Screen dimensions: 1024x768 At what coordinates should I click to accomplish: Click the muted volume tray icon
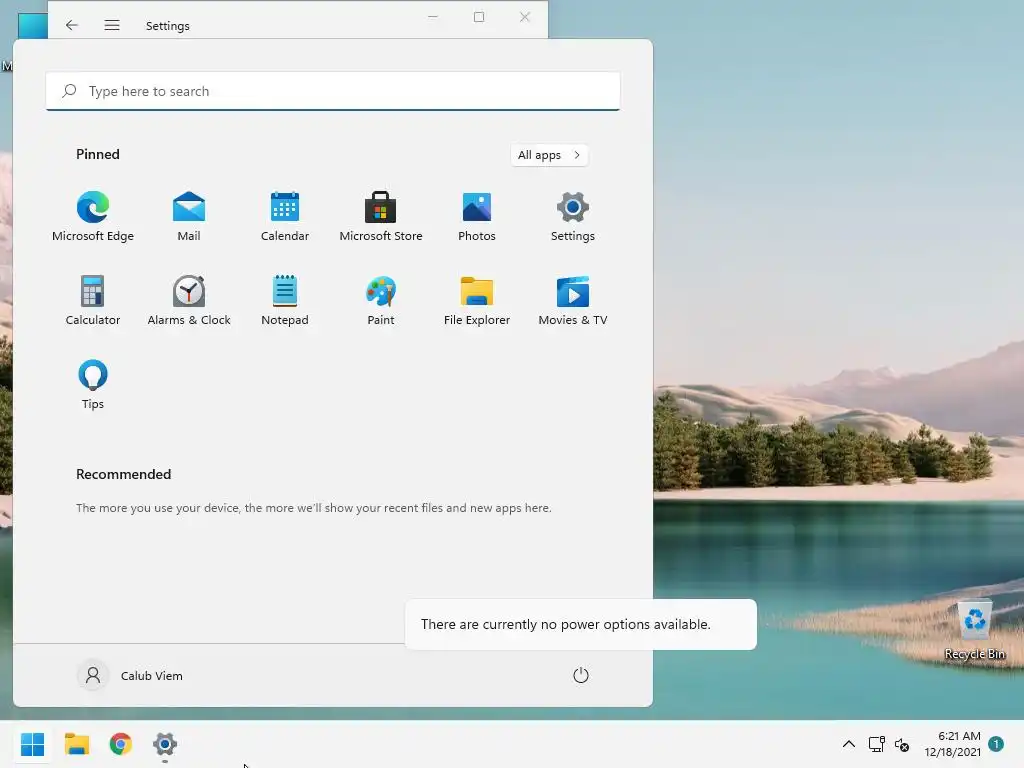902,744
